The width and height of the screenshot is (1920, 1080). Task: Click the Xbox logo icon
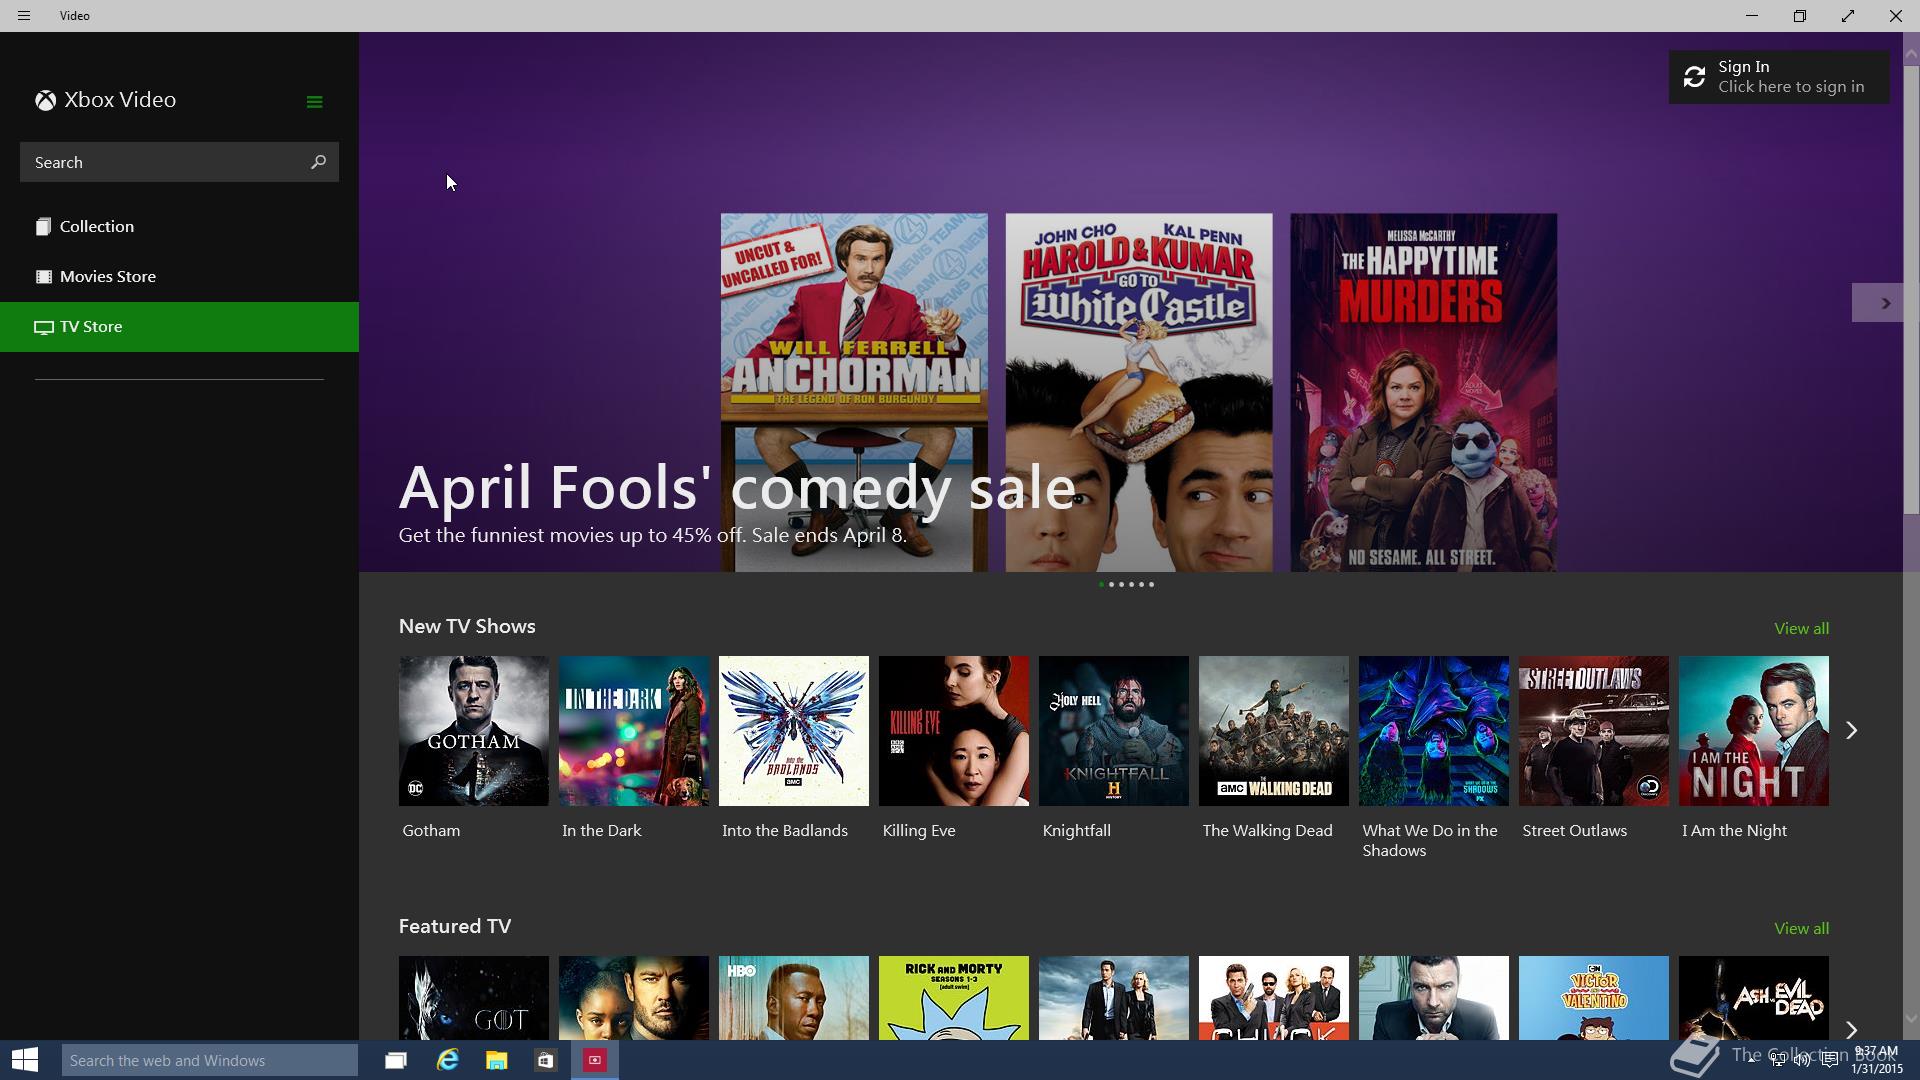45,100
